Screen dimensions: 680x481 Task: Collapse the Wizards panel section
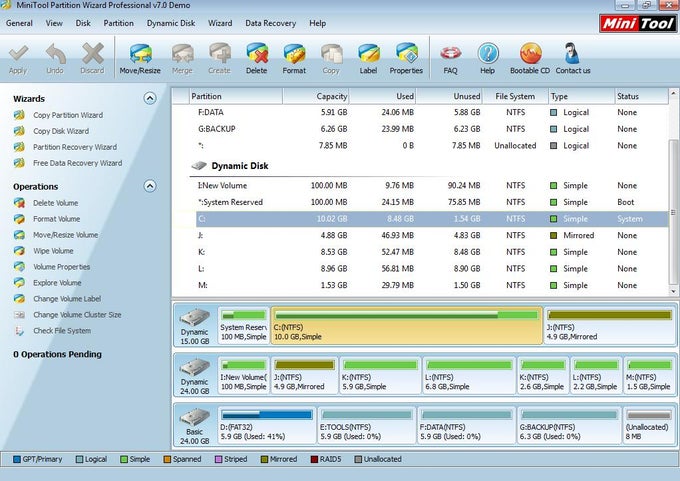pos(150,98)
